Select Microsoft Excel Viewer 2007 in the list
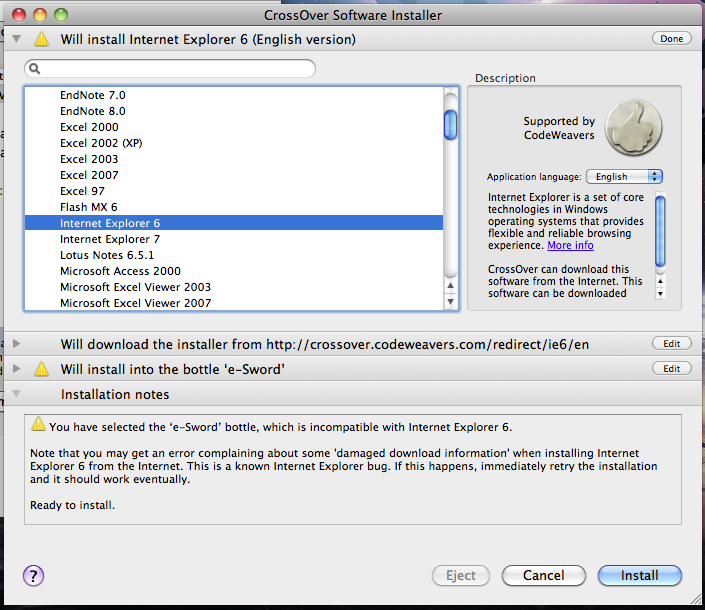The width and height of the screenshot is (705, 610). (234, 303)
